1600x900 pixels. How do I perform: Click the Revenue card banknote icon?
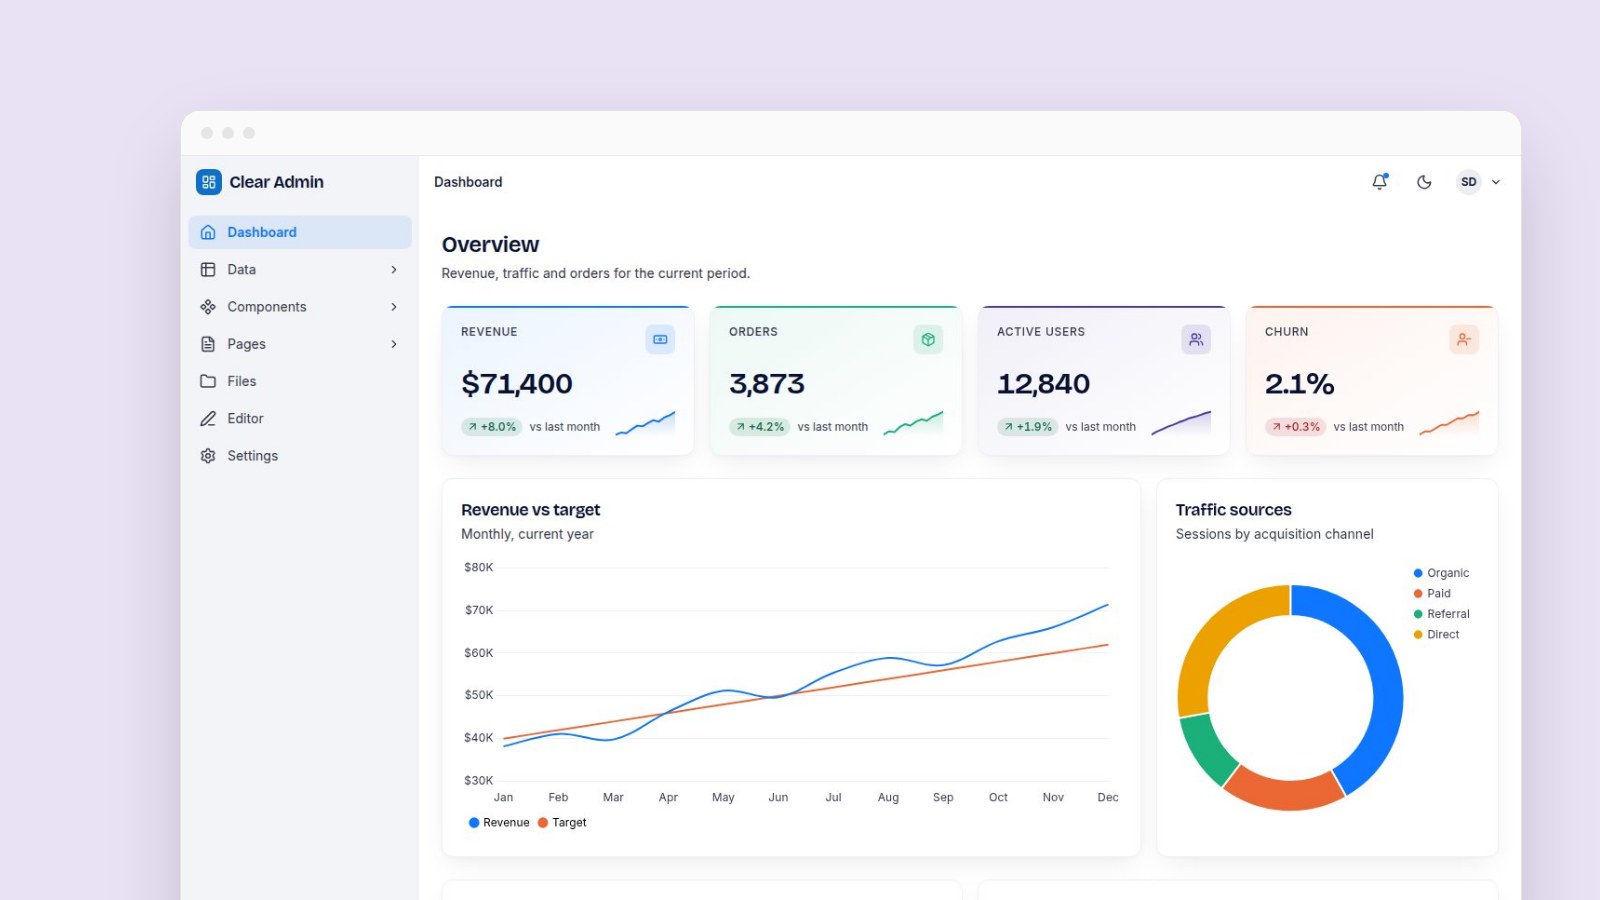660,339
